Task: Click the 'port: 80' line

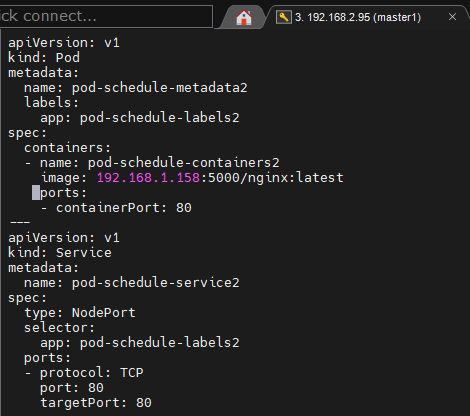Action: coord(72,388)
